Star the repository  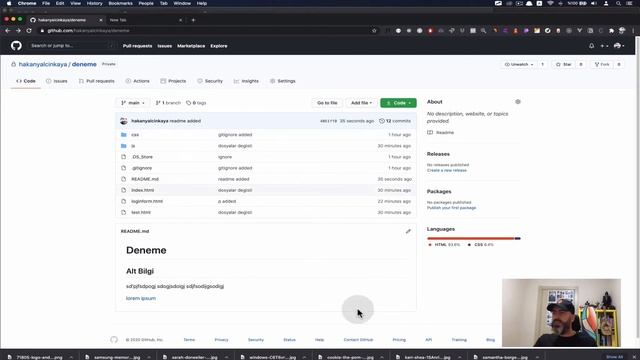pos(563,64)
